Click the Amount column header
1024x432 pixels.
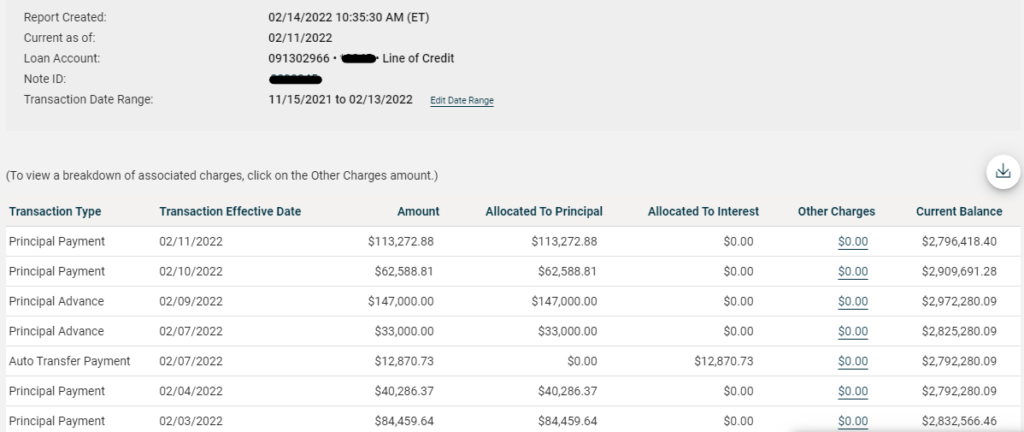418,211
